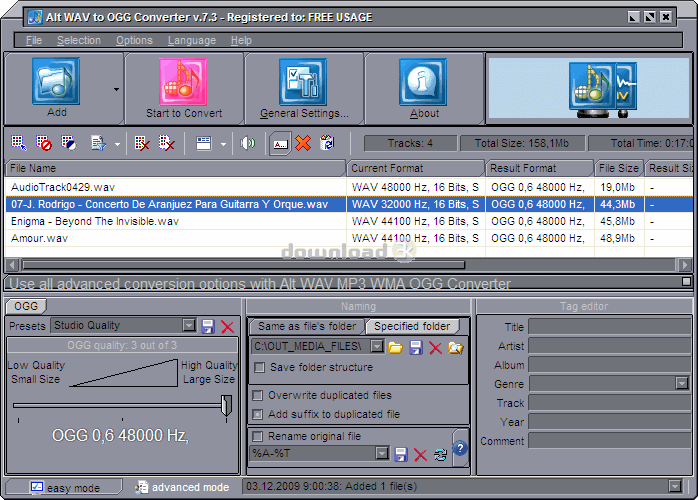Viewport: 698px width, 500px height.
Task: Click the invert selection icon
Action: pyautogui.click(x=69, y=143)
